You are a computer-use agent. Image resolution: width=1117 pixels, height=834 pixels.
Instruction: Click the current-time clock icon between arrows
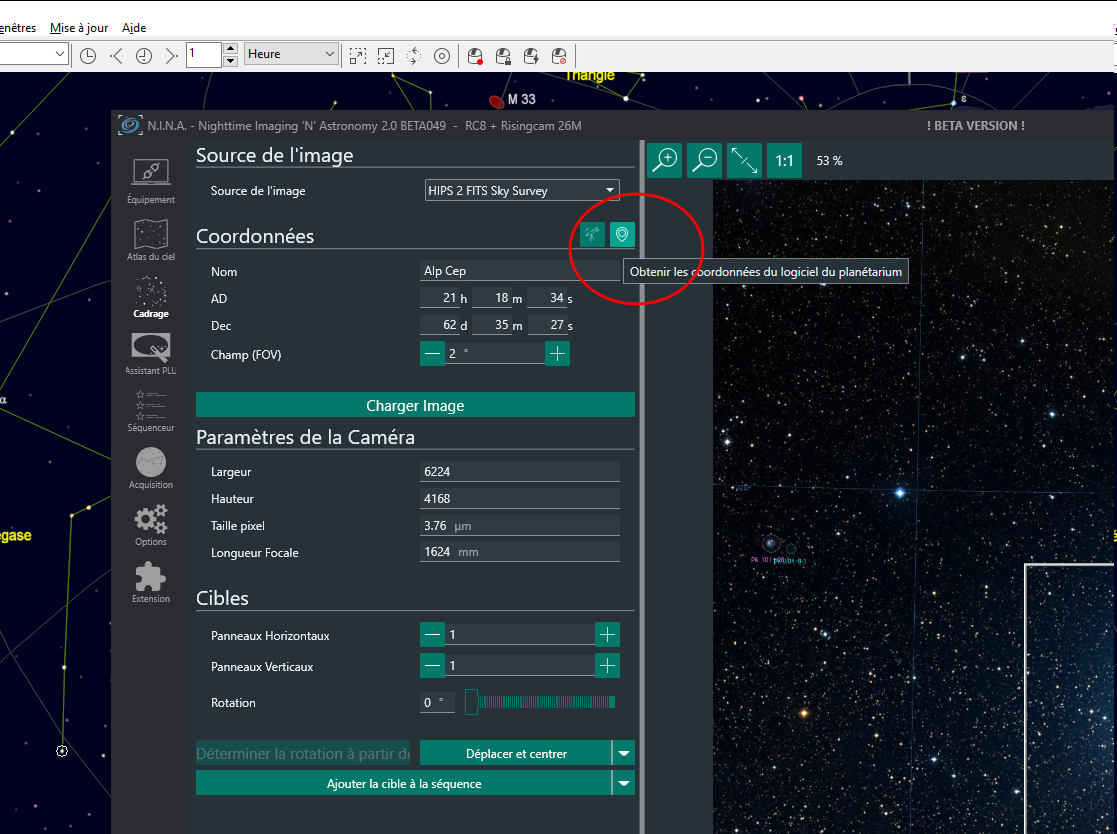[144, 56]
